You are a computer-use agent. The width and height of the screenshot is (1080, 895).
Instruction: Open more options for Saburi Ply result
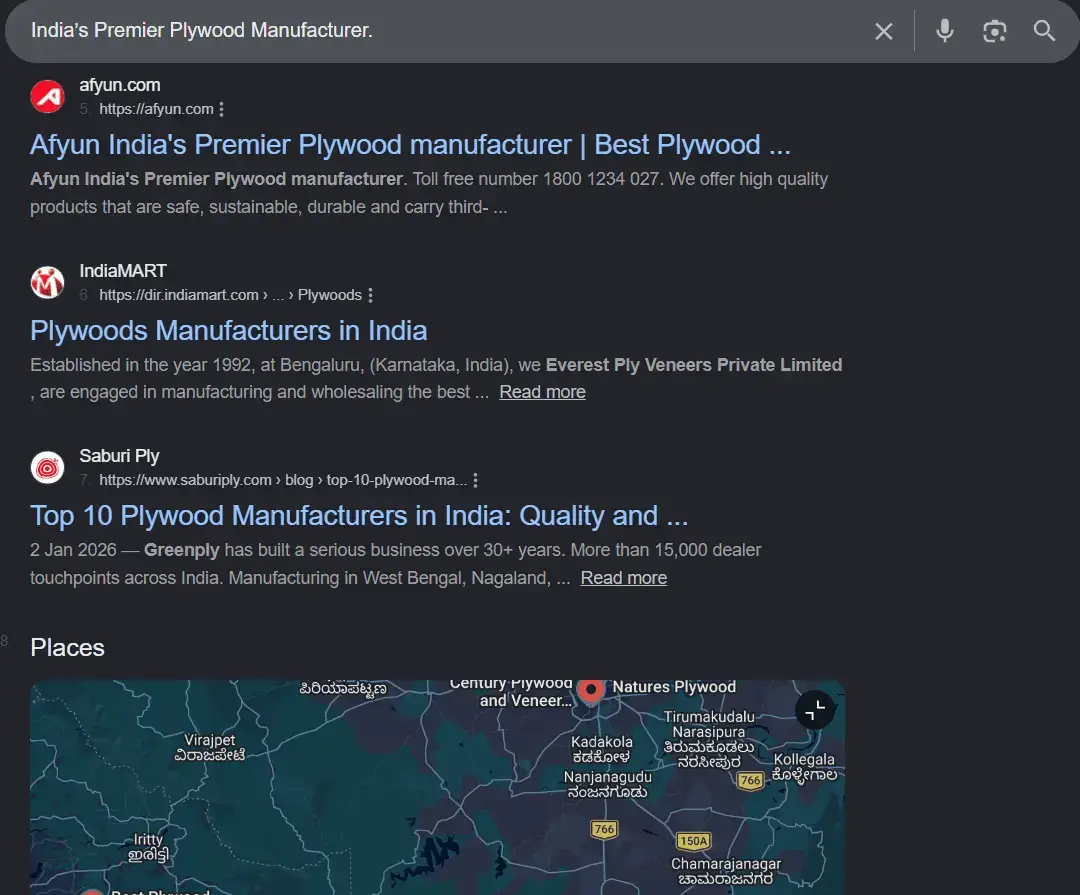click(x=475, y=480)
